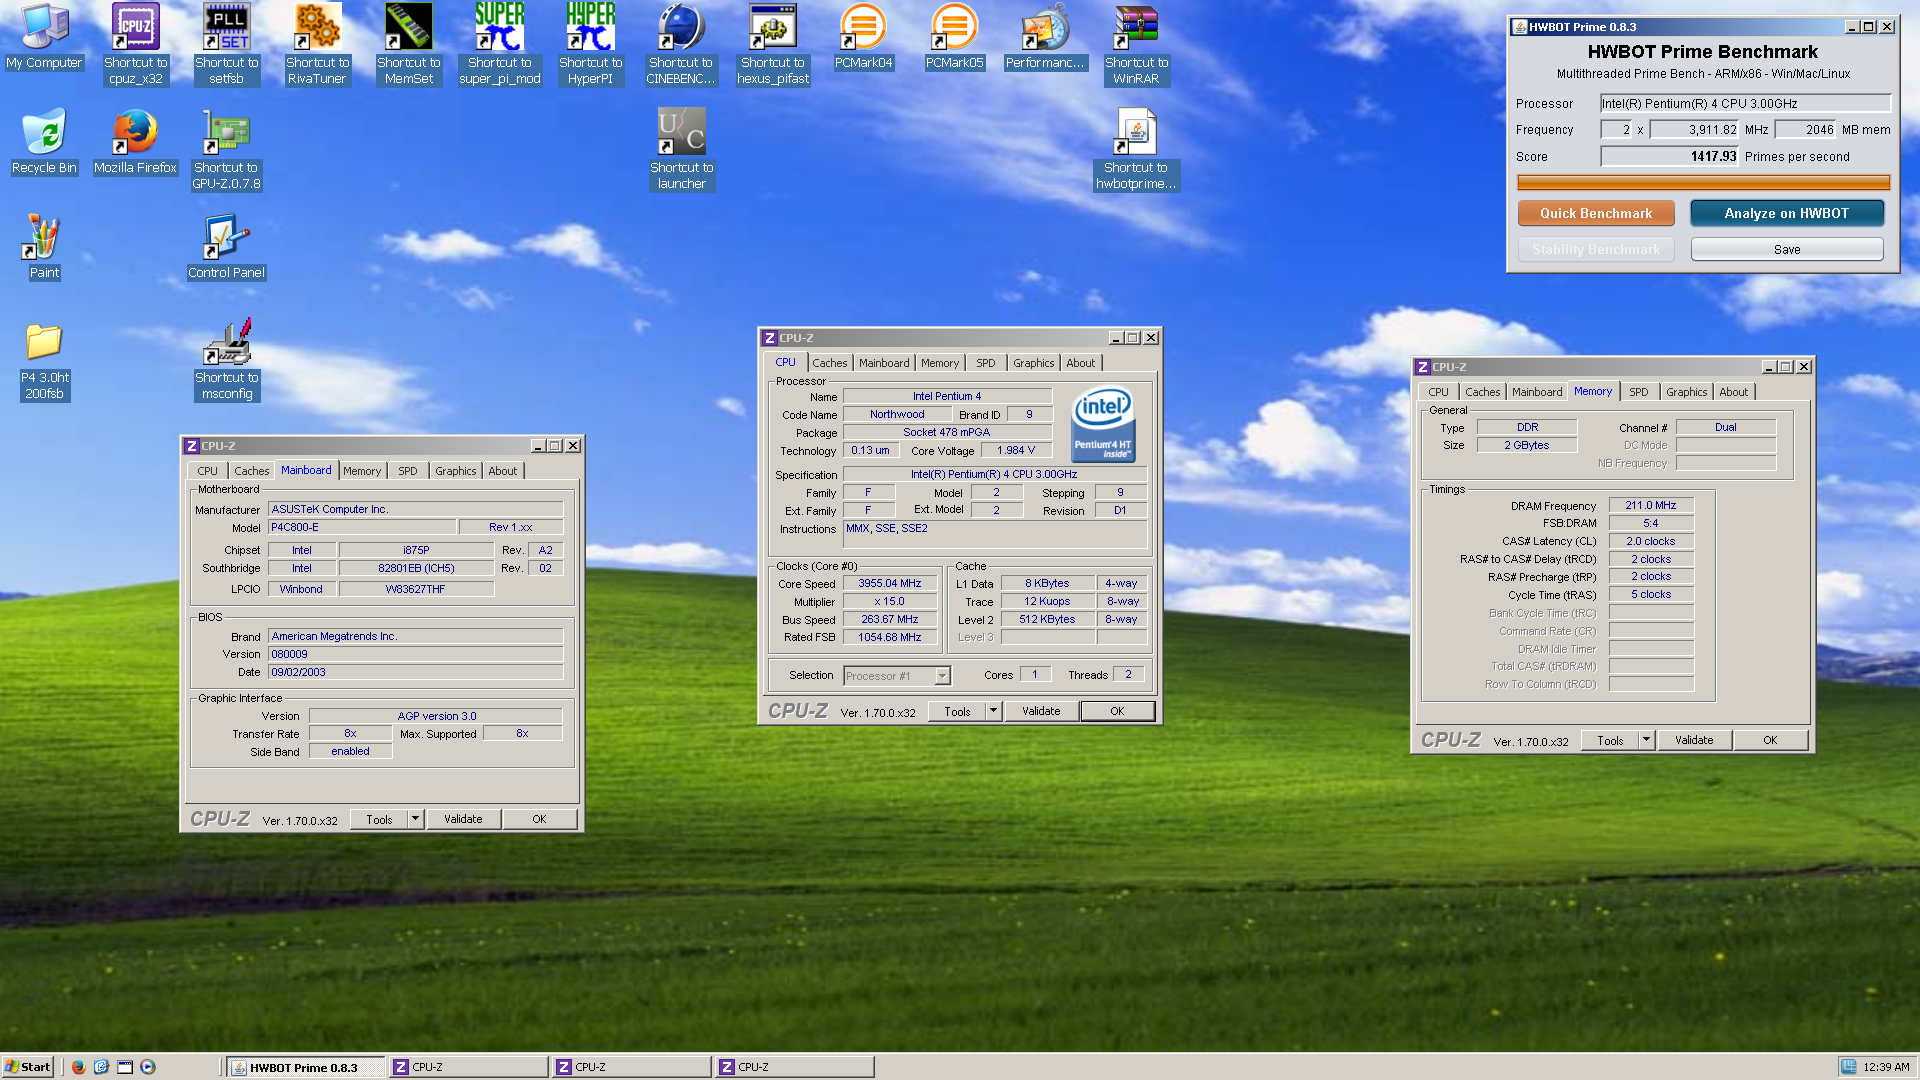Launch Paint desktop icon

point(44,247)
